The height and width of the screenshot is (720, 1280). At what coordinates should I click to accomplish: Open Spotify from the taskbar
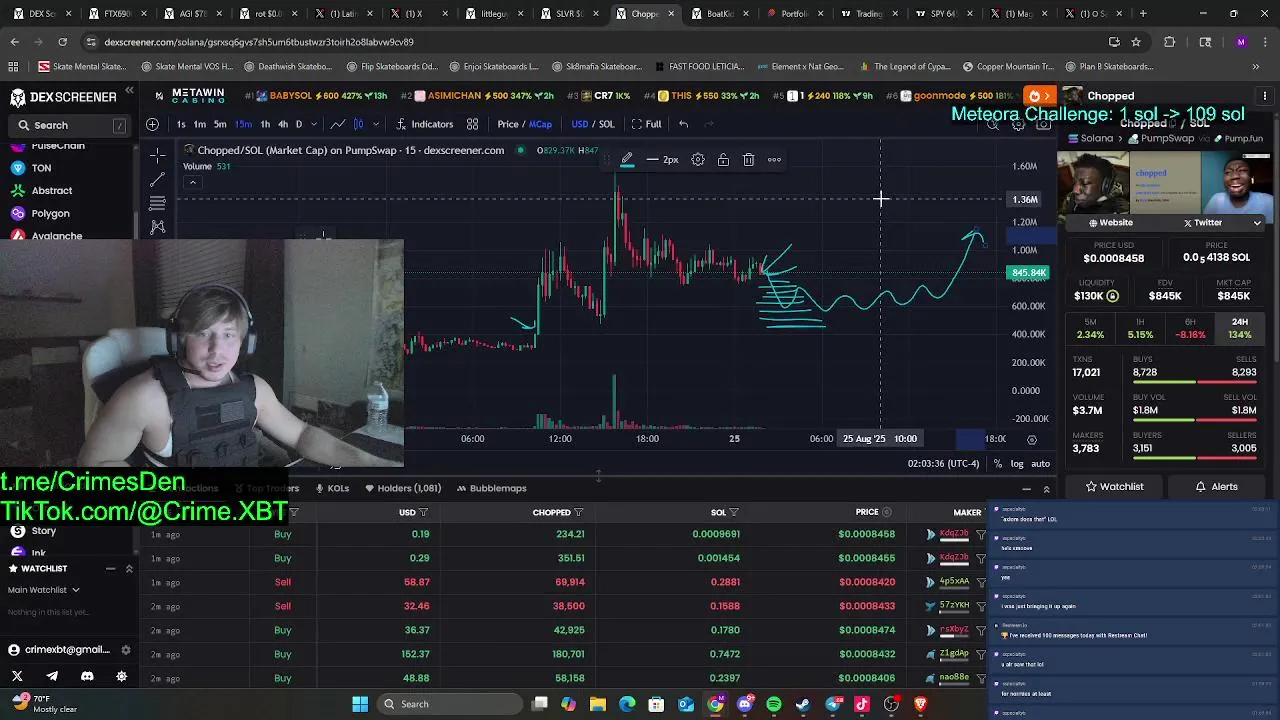click(x=774, y=704)
